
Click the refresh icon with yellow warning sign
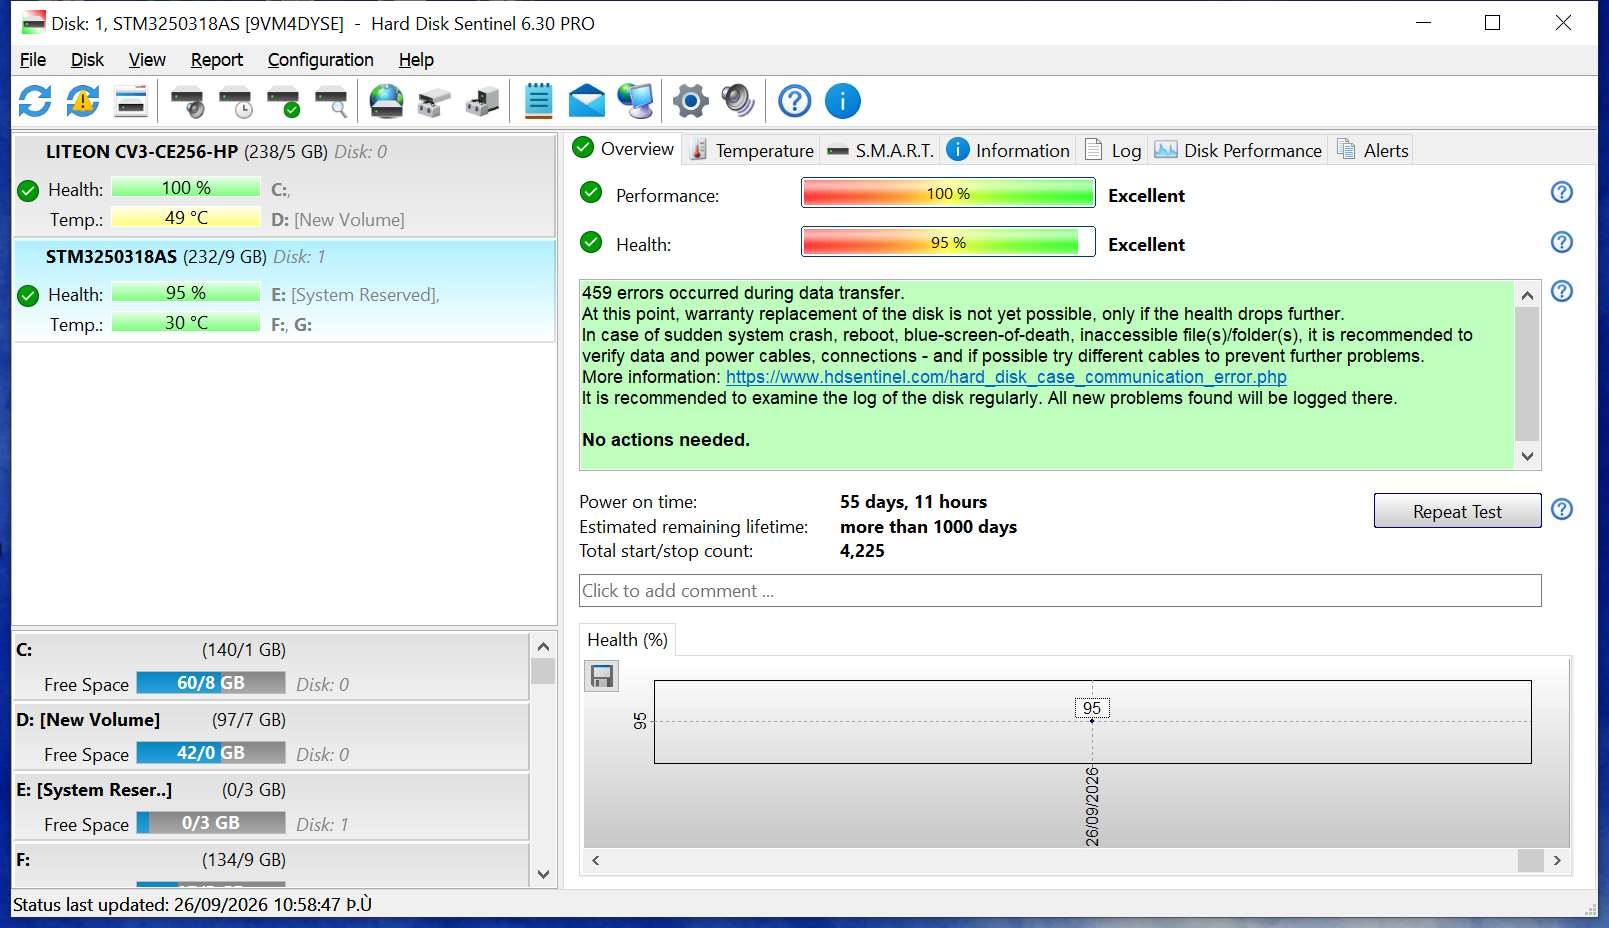coord(83,101)
